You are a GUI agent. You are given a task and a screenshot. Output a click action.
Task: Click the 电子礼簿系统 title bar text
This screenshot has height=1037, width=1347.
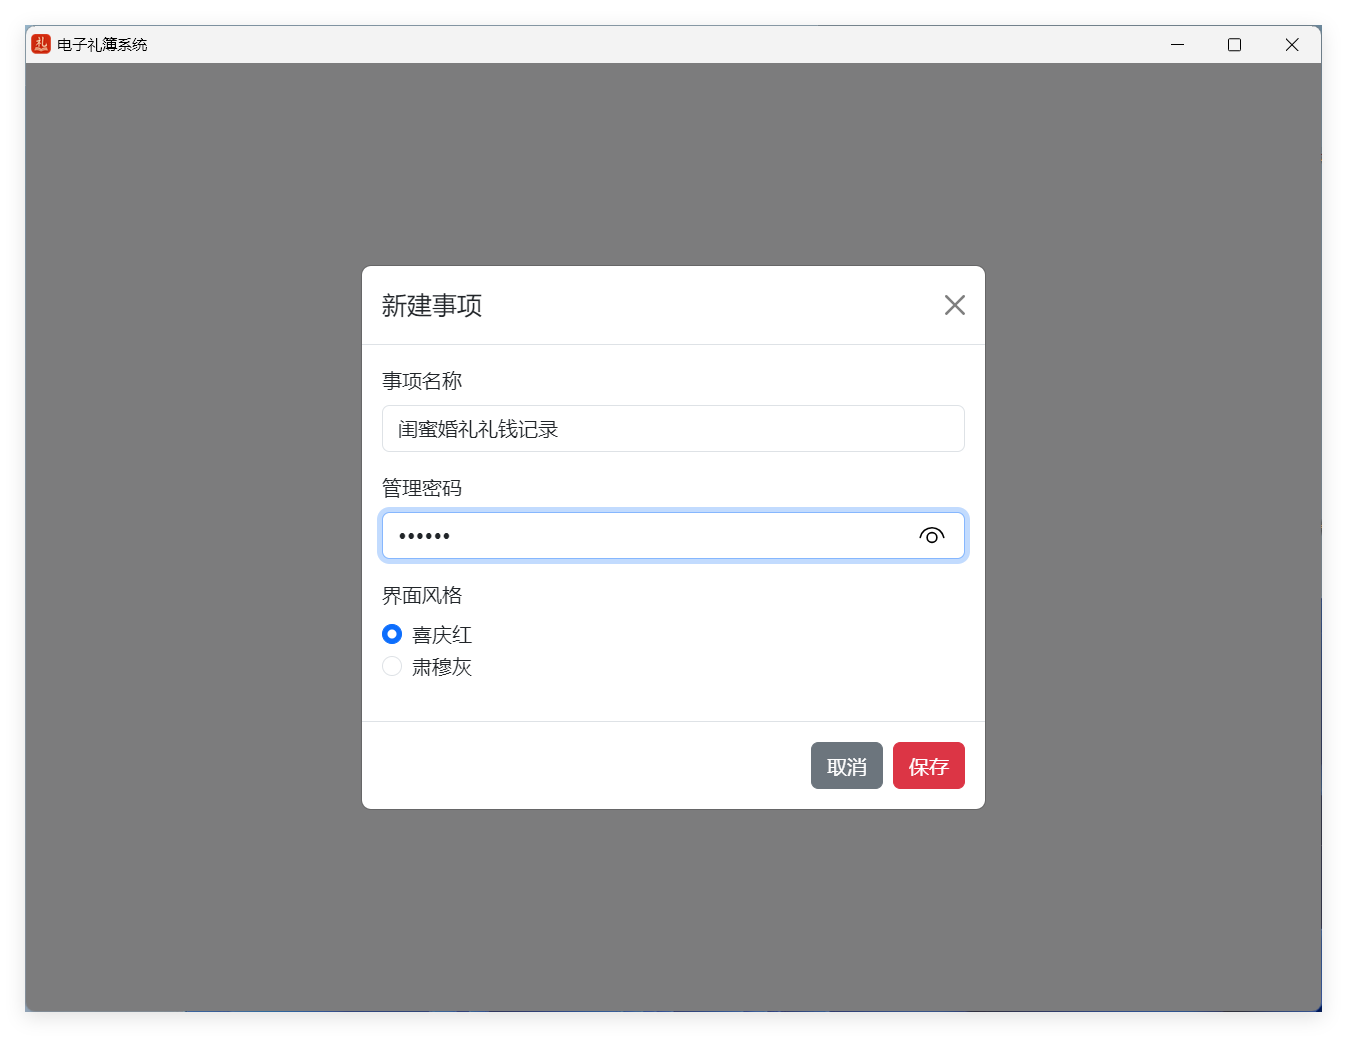pyautogui.click(x=102, y=45)
